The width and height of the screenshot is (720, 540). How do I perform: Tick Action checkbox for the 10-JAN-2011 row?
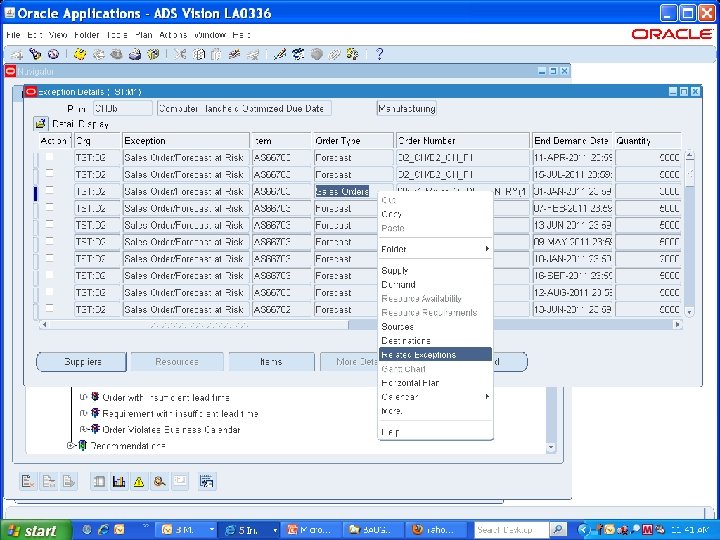[x=50, y=258]
